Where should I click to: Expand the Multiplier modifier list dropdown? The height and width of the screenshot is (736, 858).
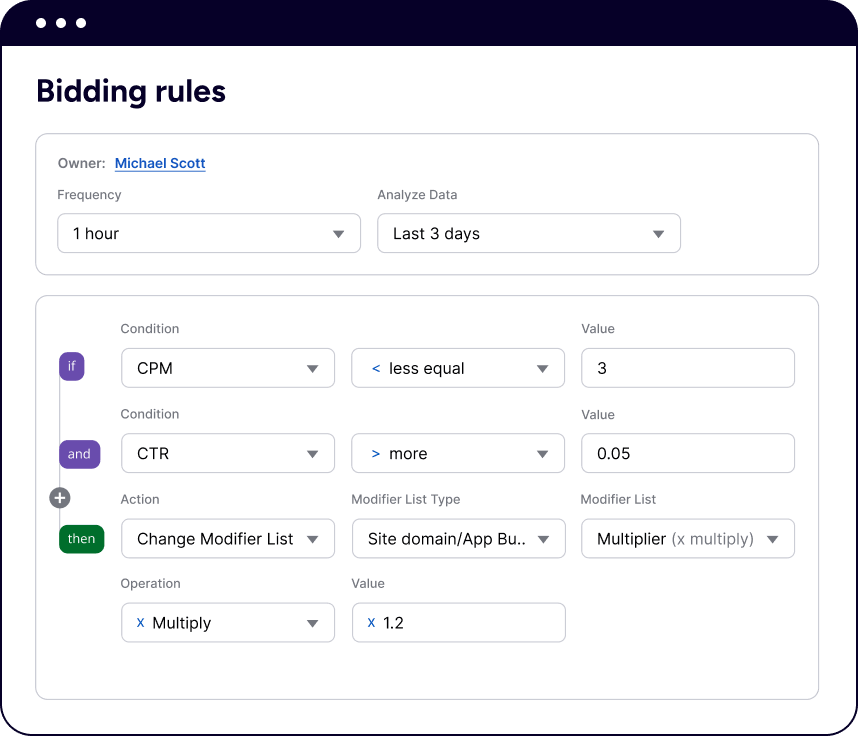[x=687, y=538]
